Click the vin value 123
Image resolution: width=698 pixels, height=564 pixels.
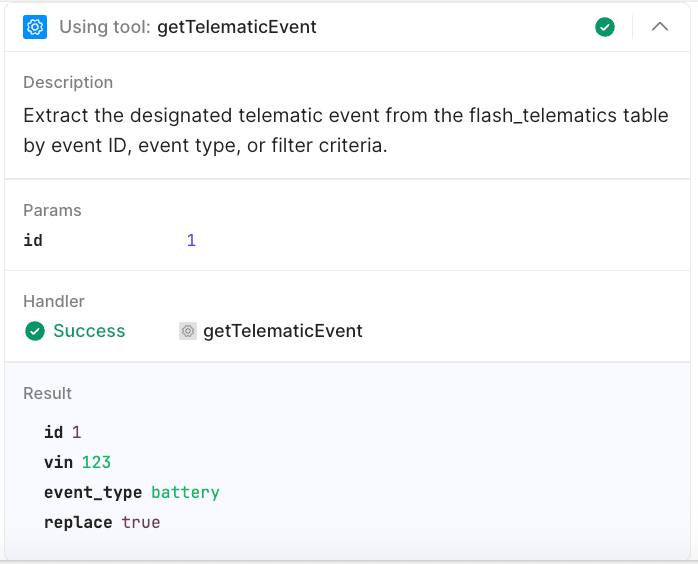click(x=96, y=462)
